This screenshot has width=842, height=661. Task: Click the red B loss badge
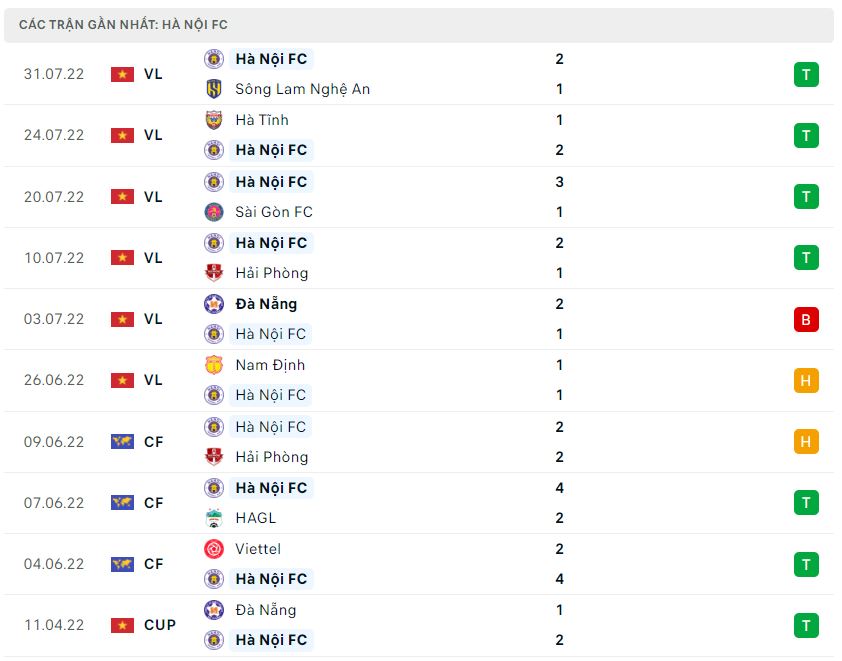tap(806, 319)
